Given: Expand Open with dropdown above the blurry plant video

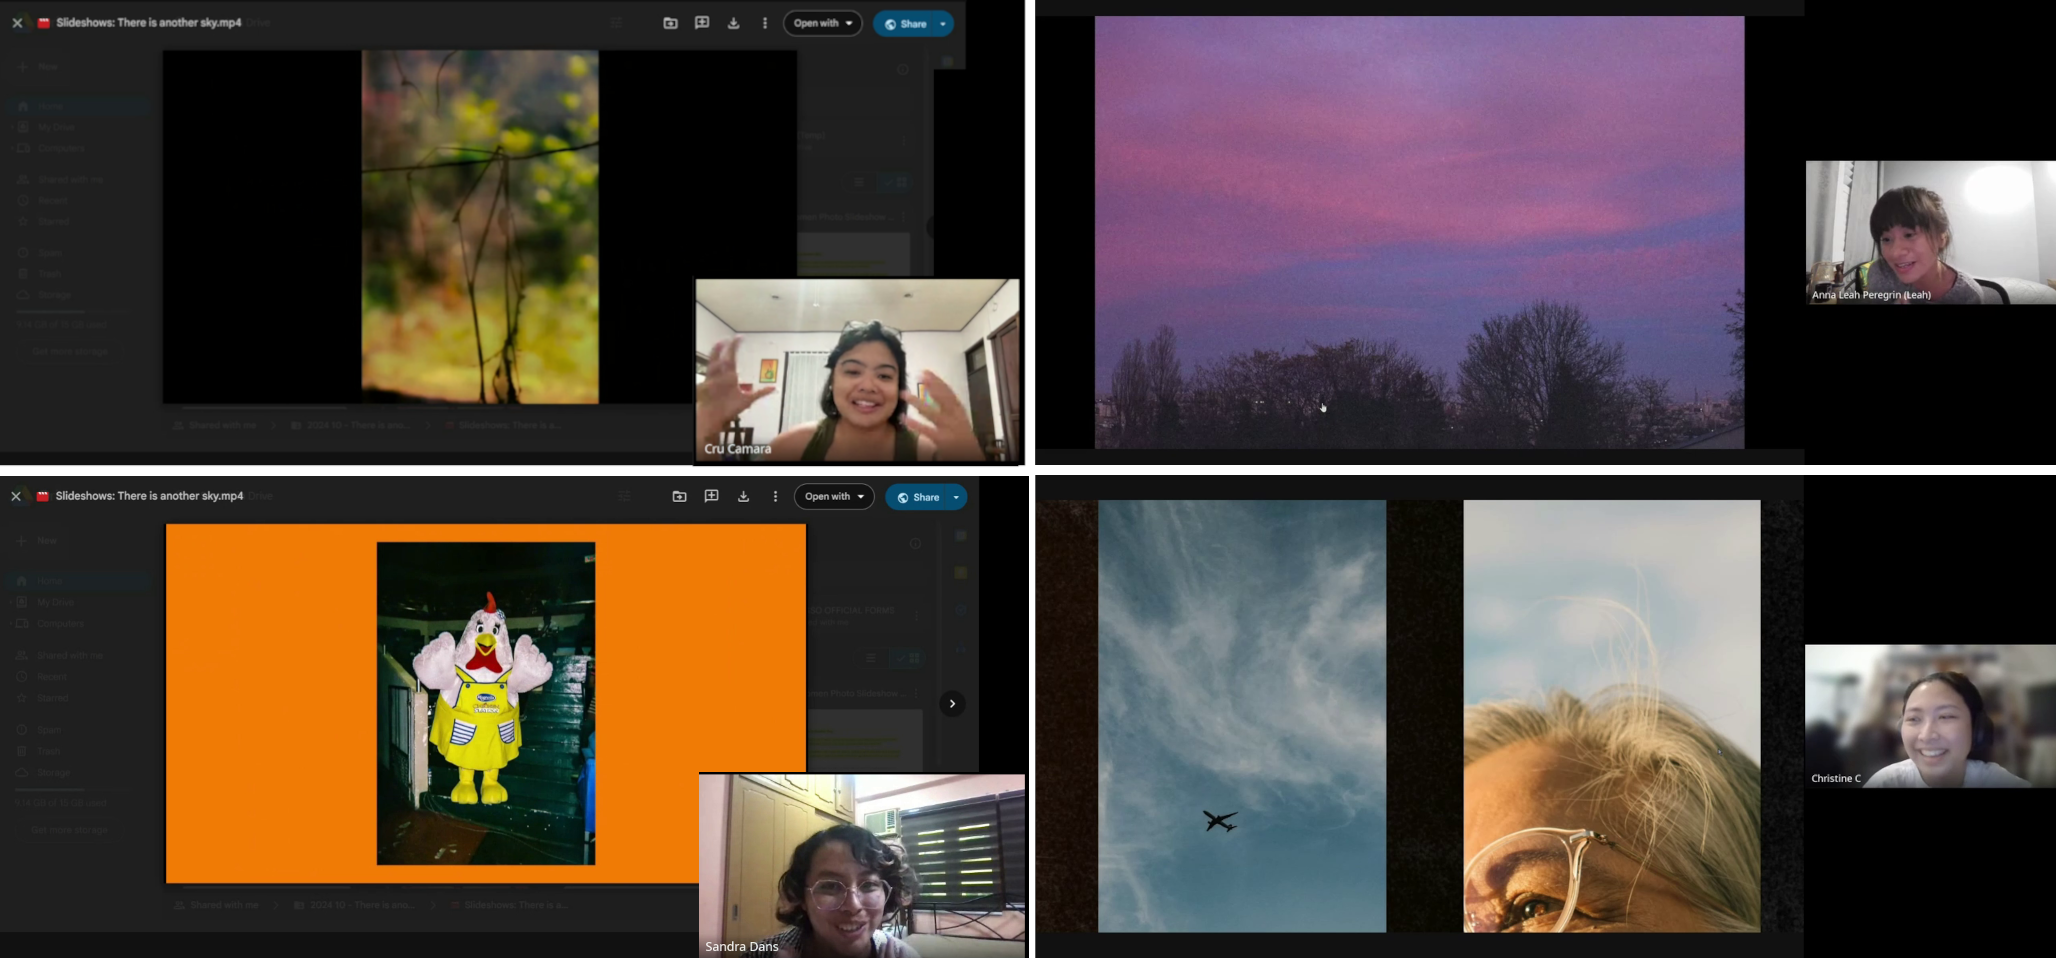Looking at the screenshot, I should coord(822,23).
